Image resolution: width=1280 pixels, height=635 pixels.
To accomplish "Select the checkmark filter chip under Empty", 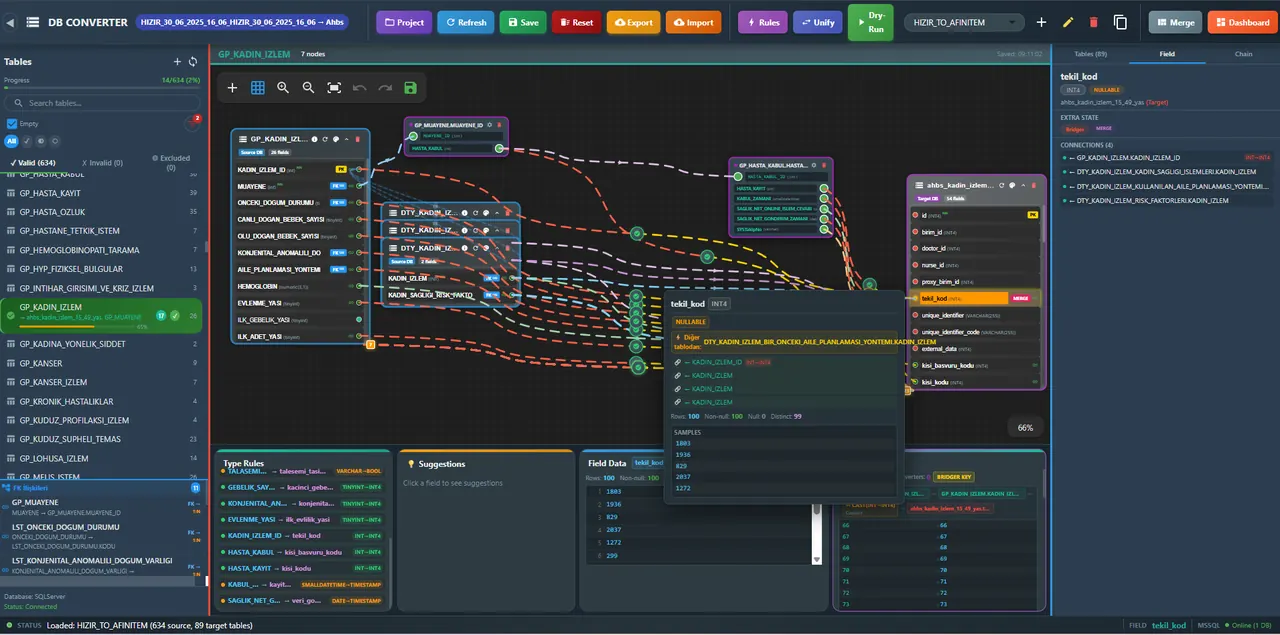I will point(27,141).
